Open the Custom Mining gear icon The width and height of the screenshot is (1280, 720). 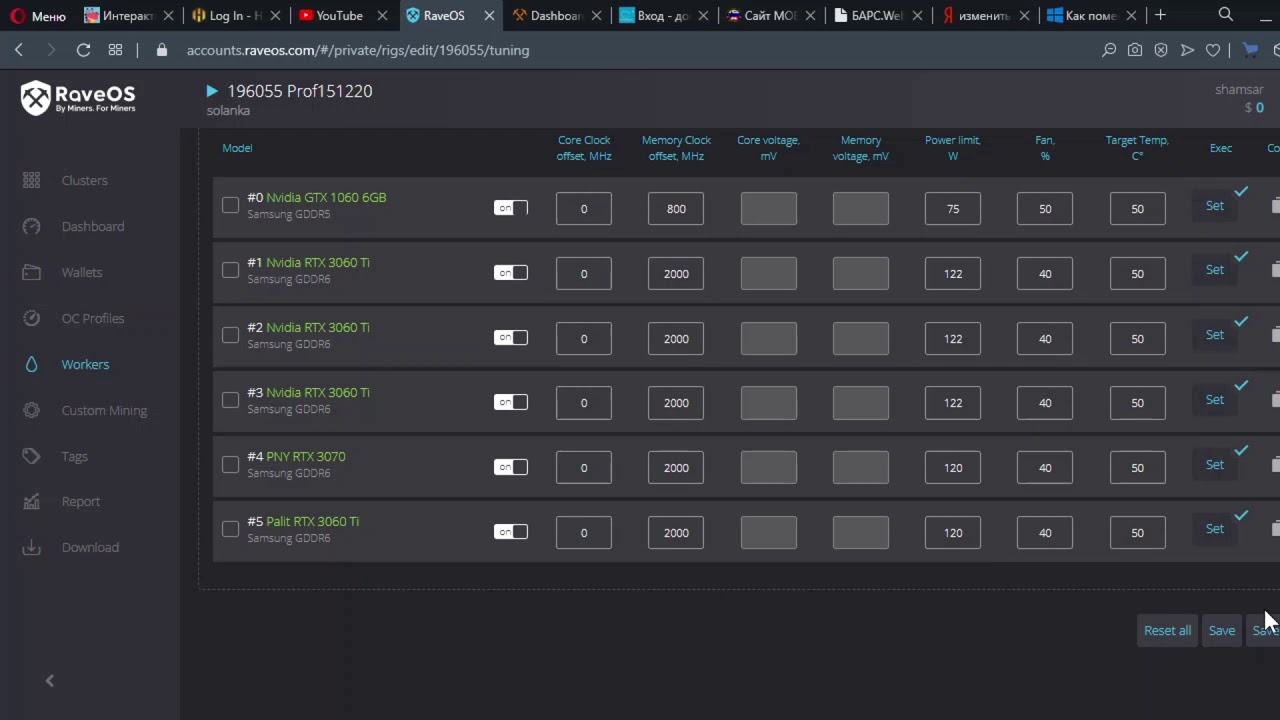[x=31, y=410]
